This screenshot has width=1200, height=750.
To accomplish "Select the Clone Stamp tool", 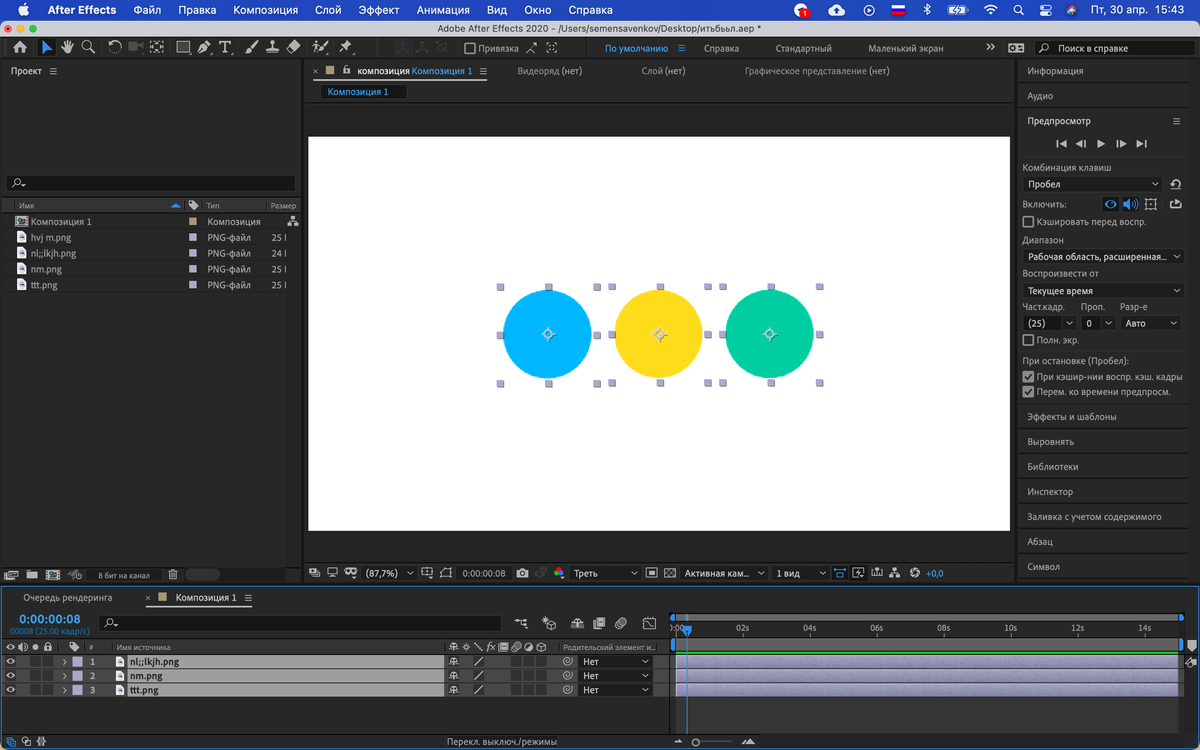I will click(272, 47).
